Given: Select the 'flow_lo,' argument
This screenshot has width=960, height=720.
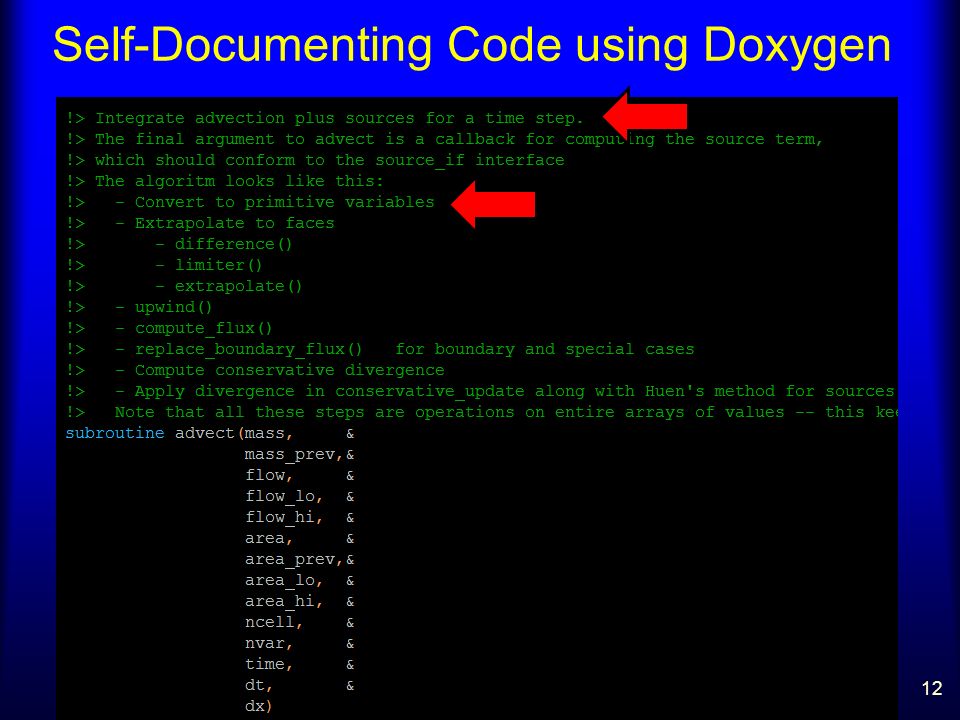Looking at the screenshot, I should (283, 497).
